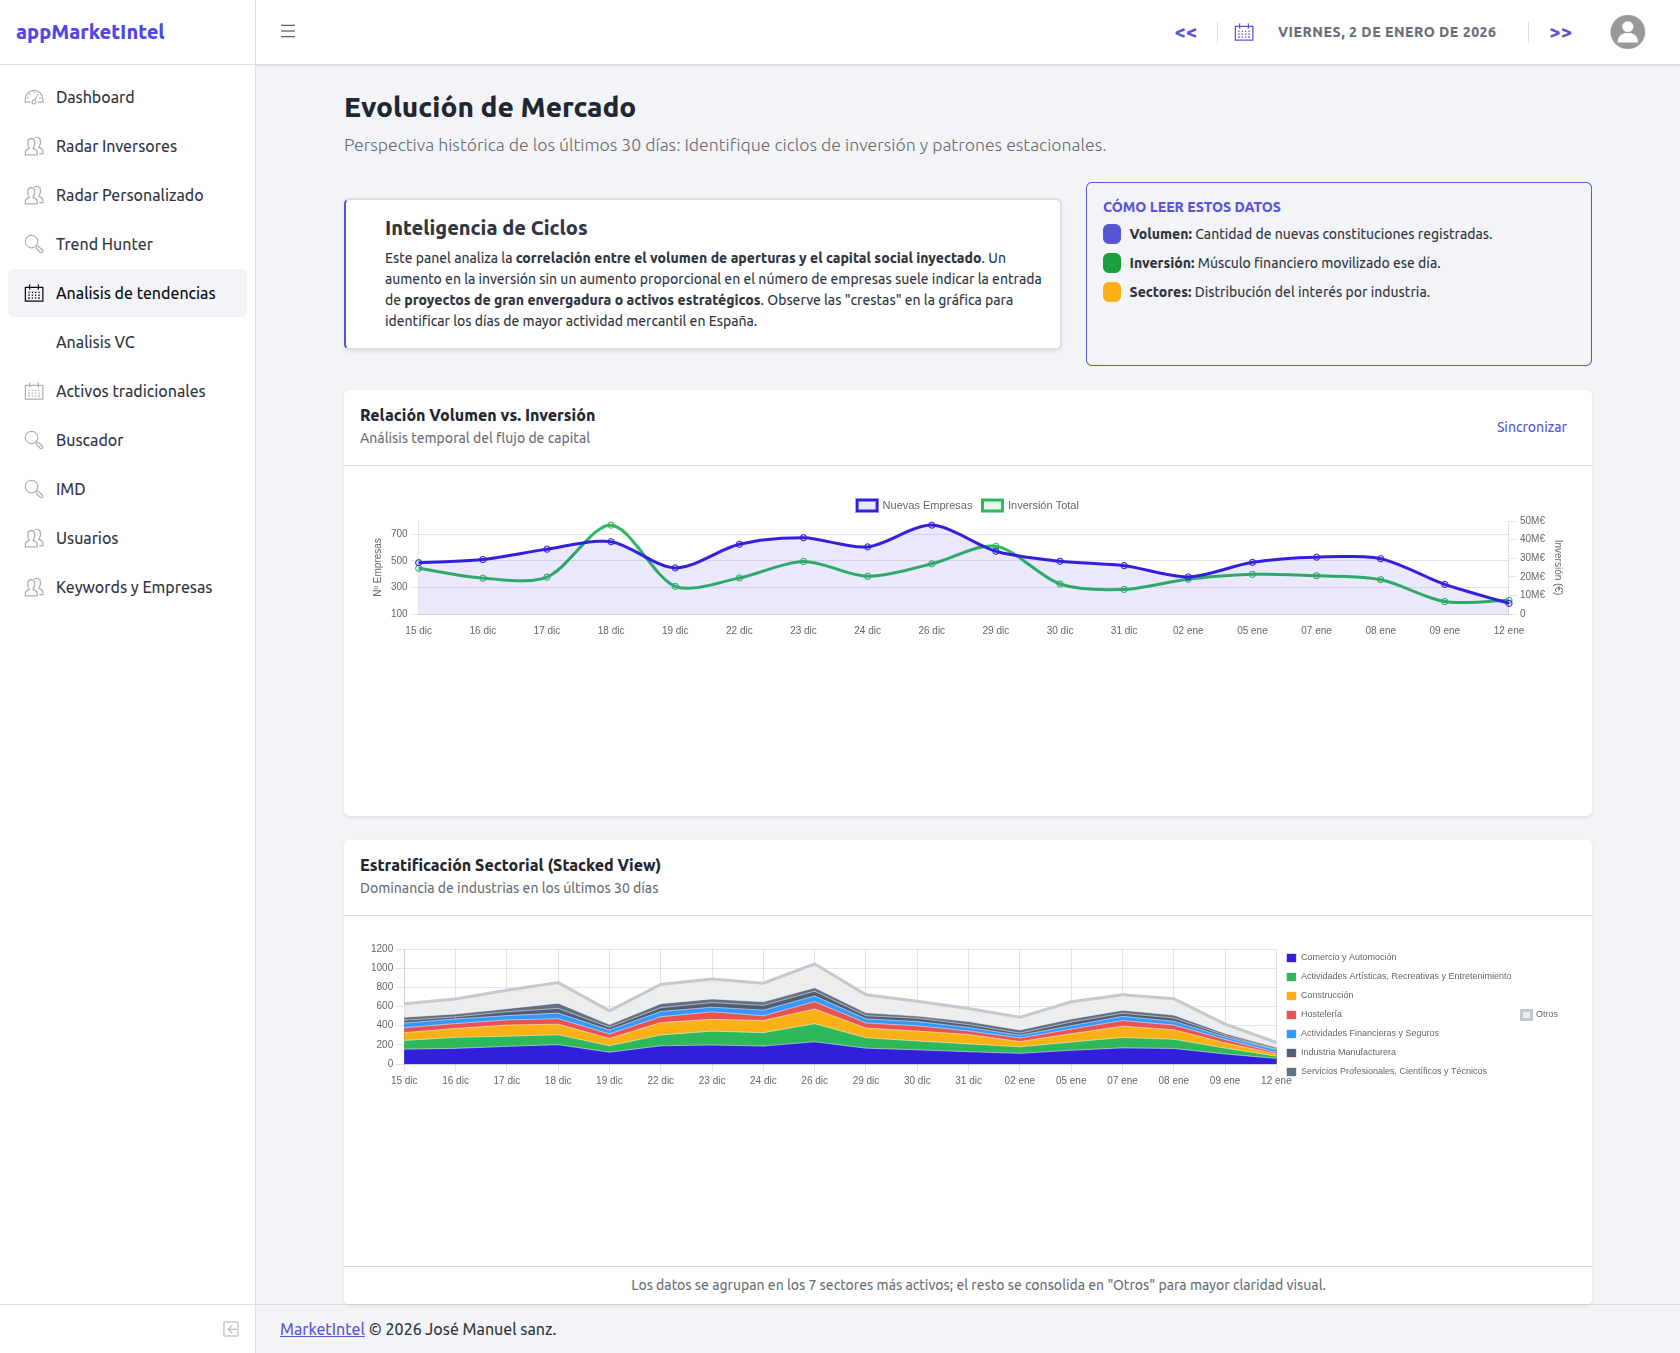Screen dimensions: 1680x1353
Task: Click the Construcción legend color swatch
Action: pos(1291,996)
